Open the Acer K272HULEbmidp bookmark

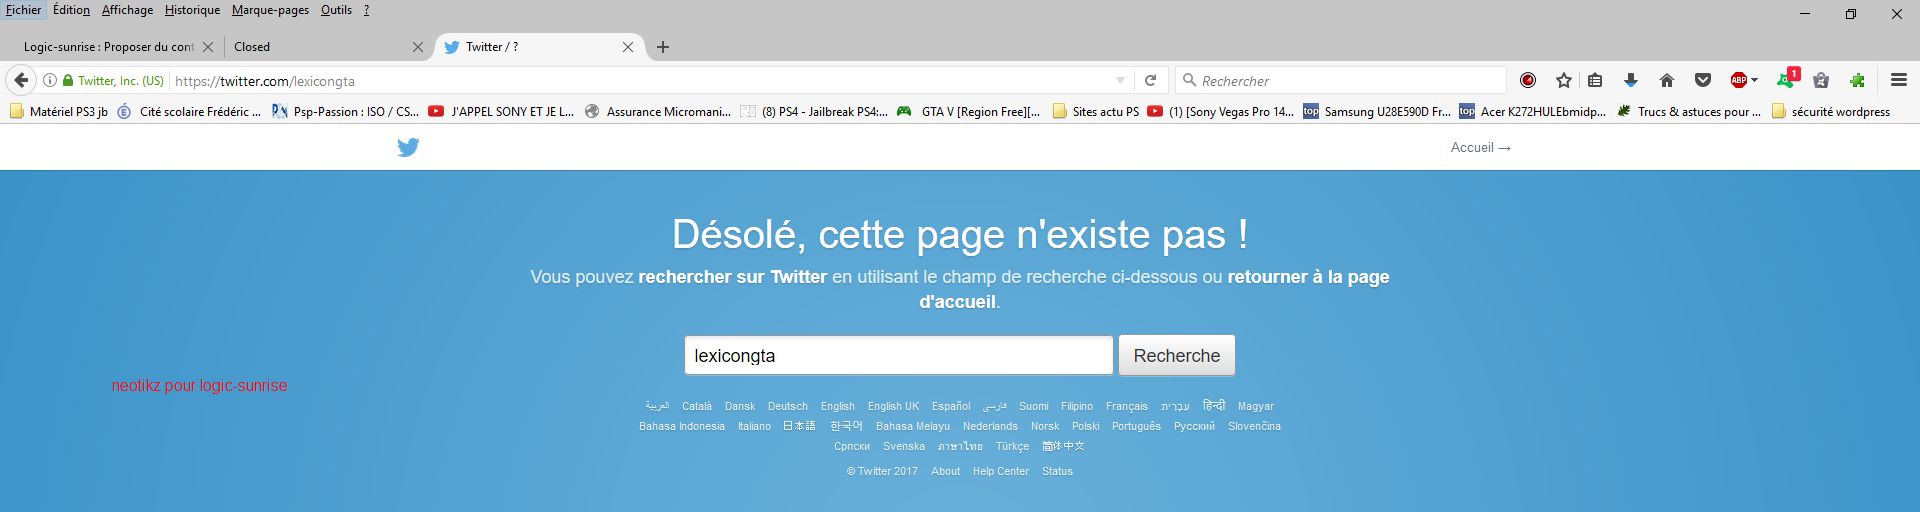tap(1533, 112)
